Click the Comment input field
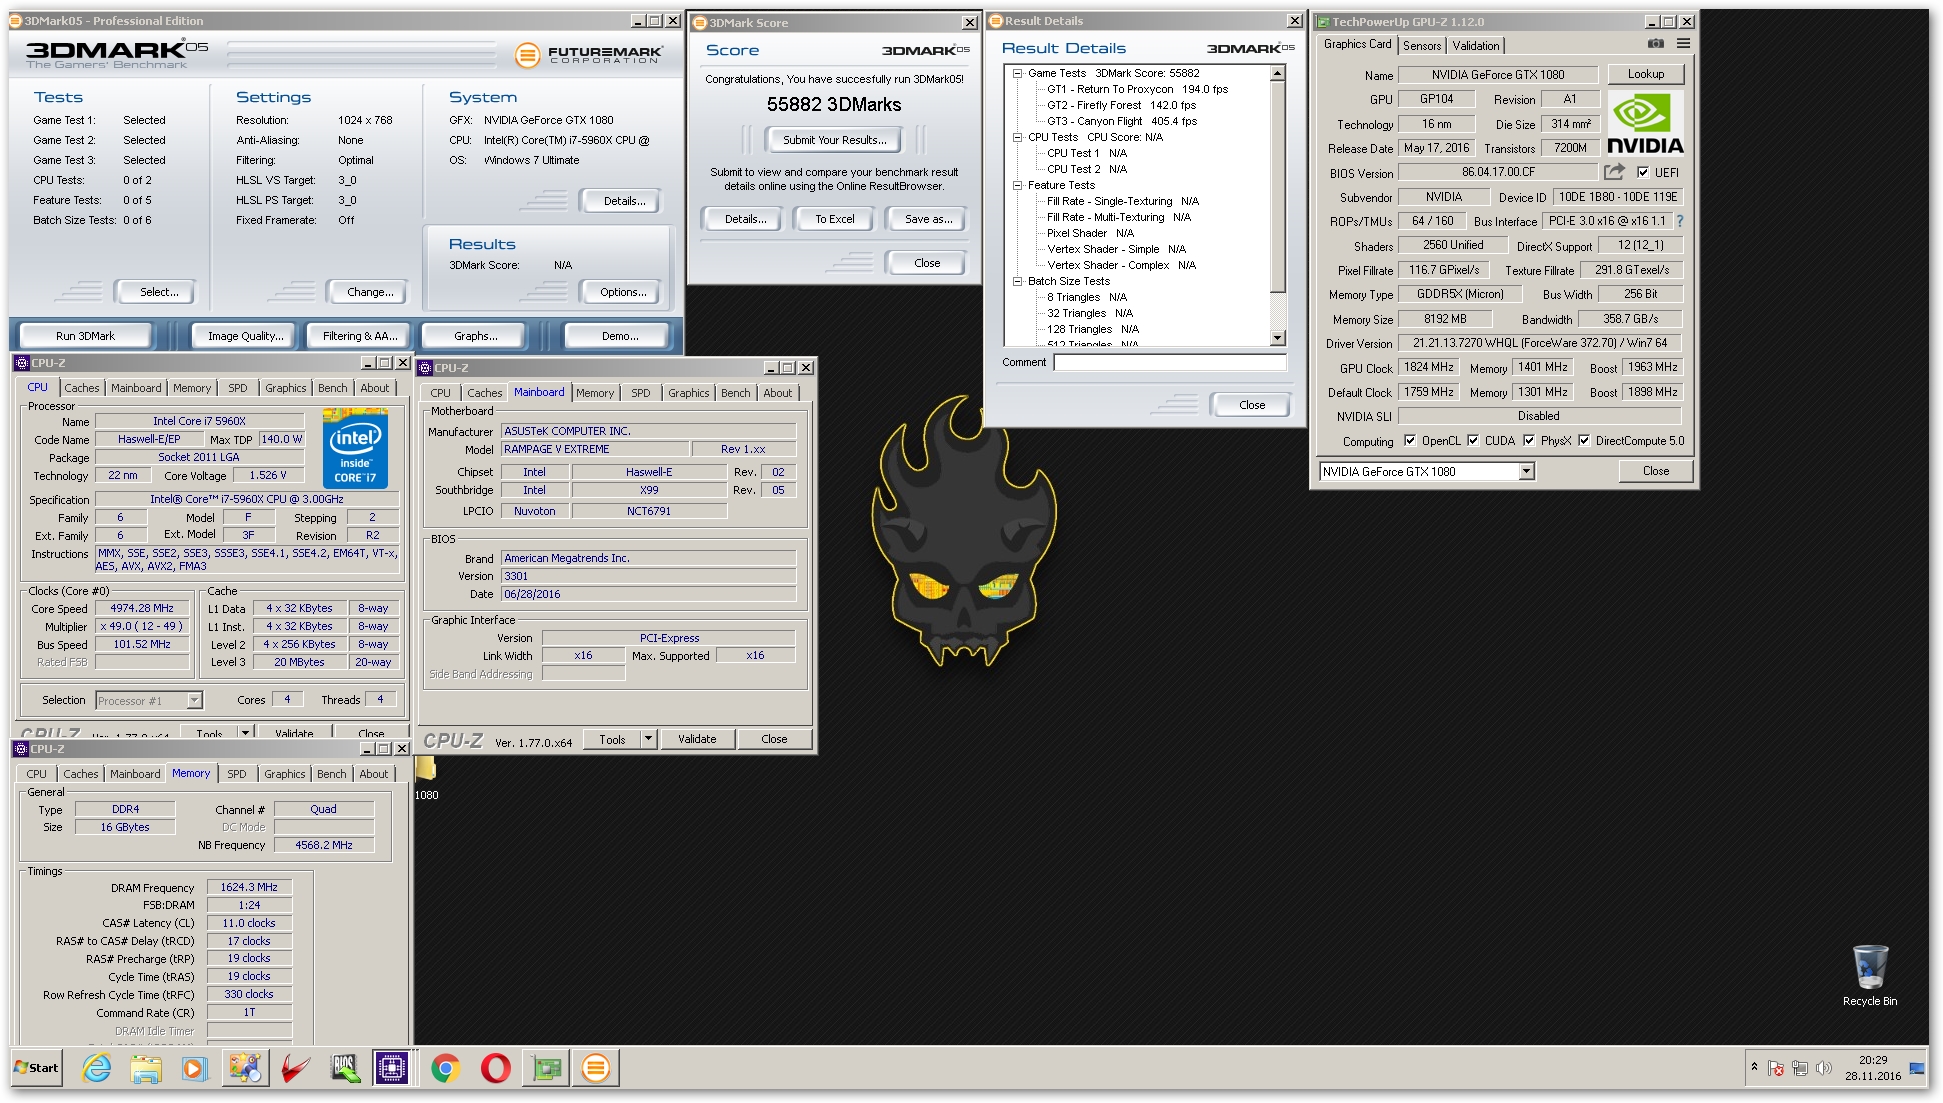The height and width of the screenshot is (1103, 1943). click(1170, 363)
